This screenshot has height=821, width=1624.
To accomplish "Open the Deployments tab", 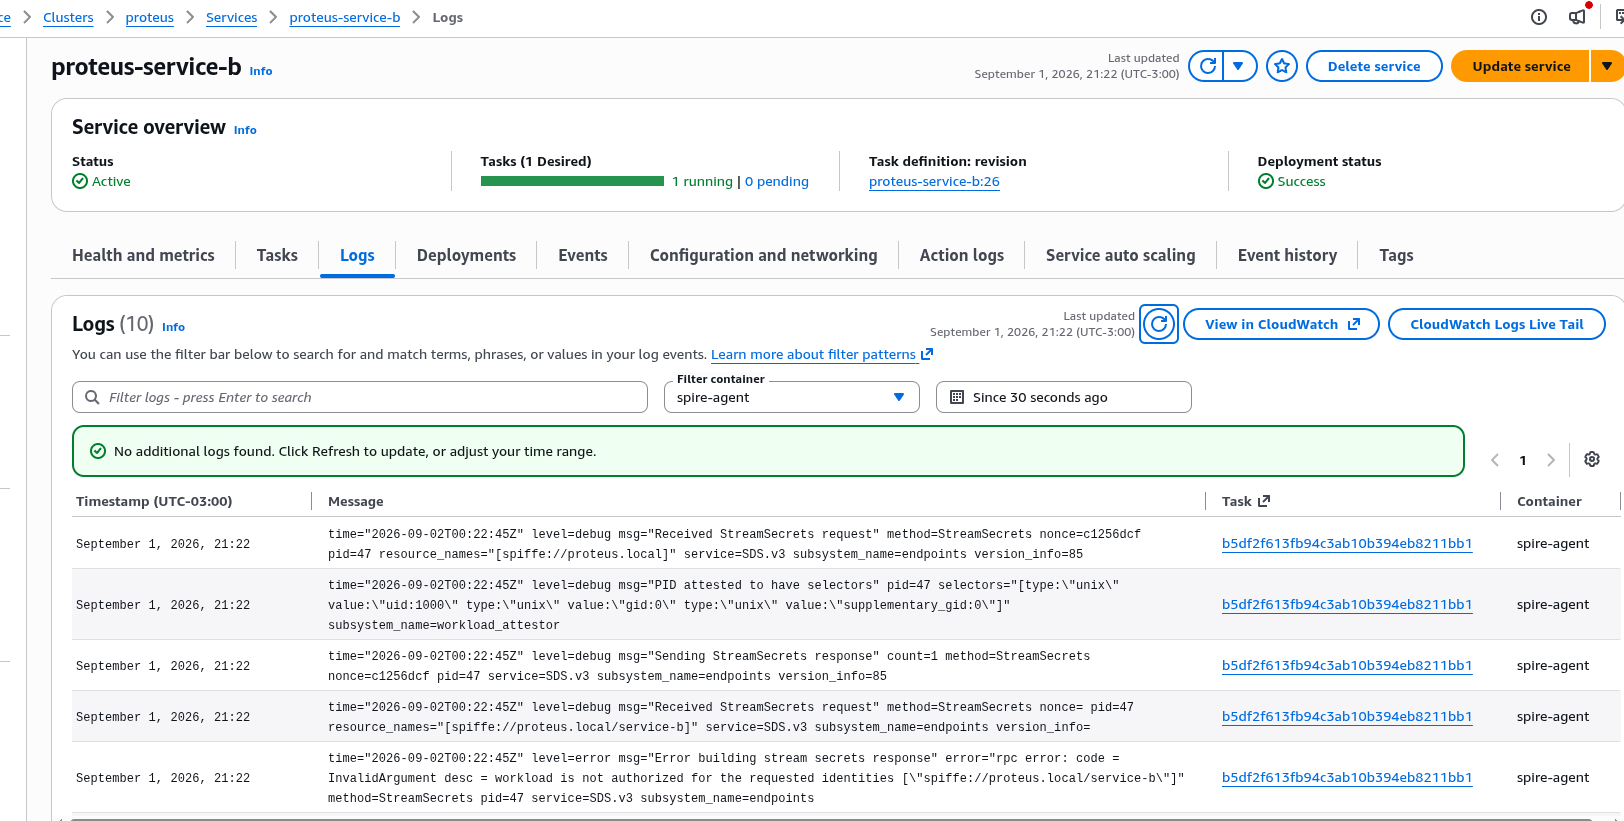I will point(466,255).
